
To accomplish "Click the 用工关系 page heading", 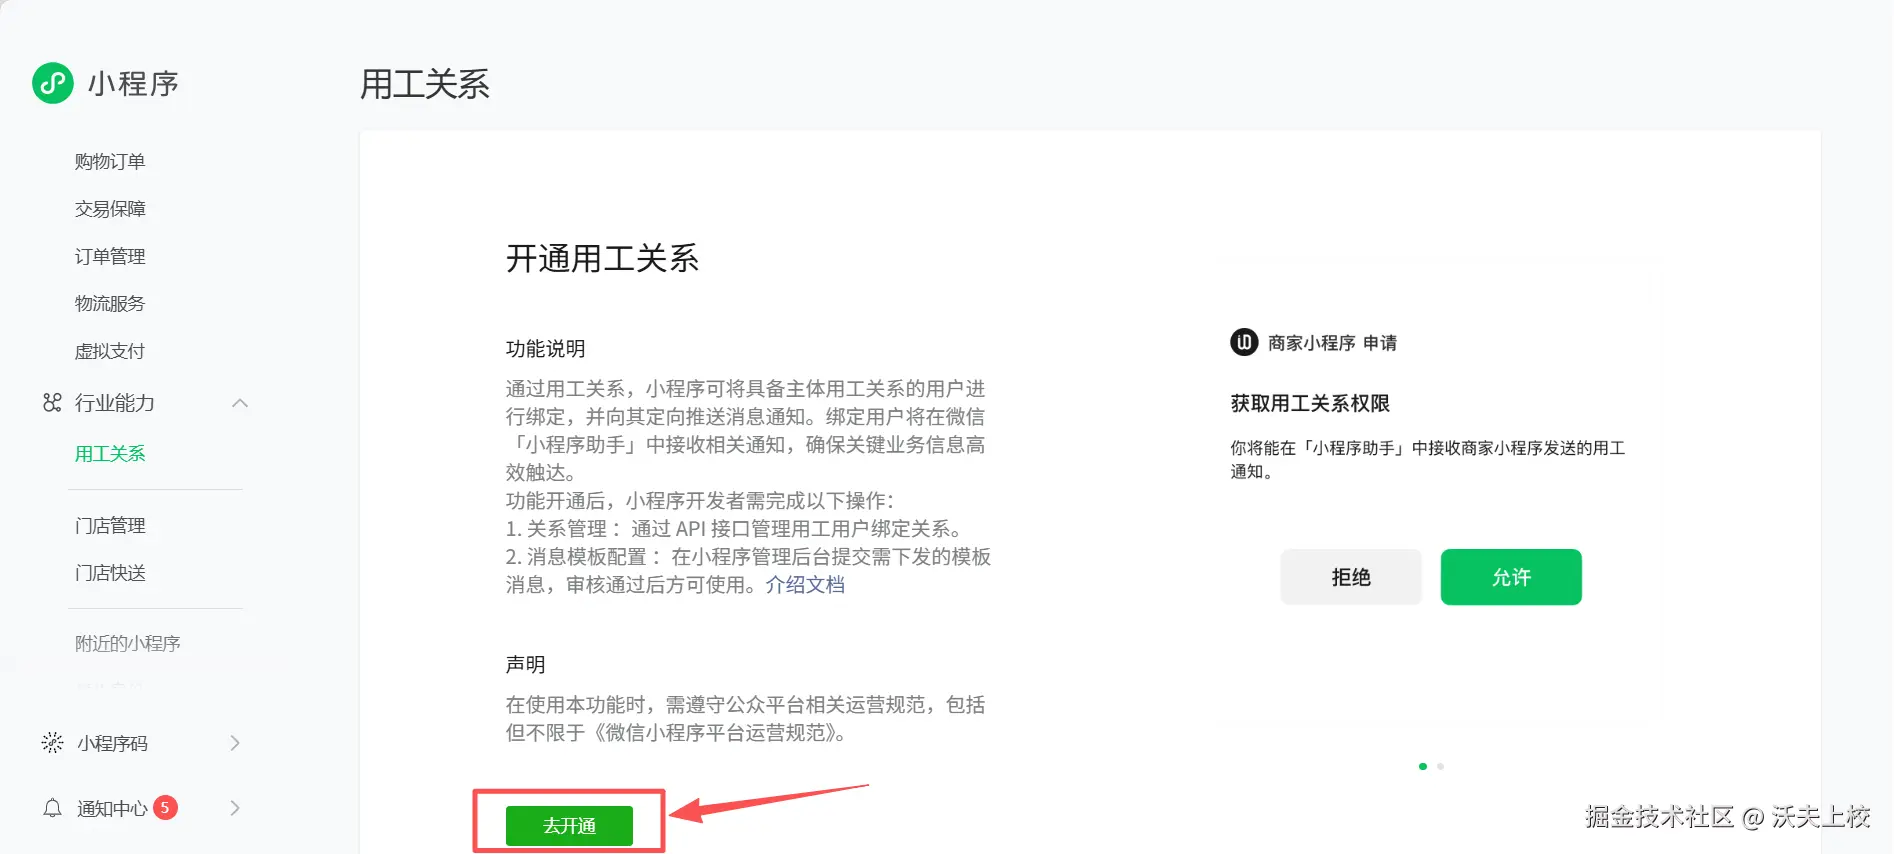I will 425,84.
